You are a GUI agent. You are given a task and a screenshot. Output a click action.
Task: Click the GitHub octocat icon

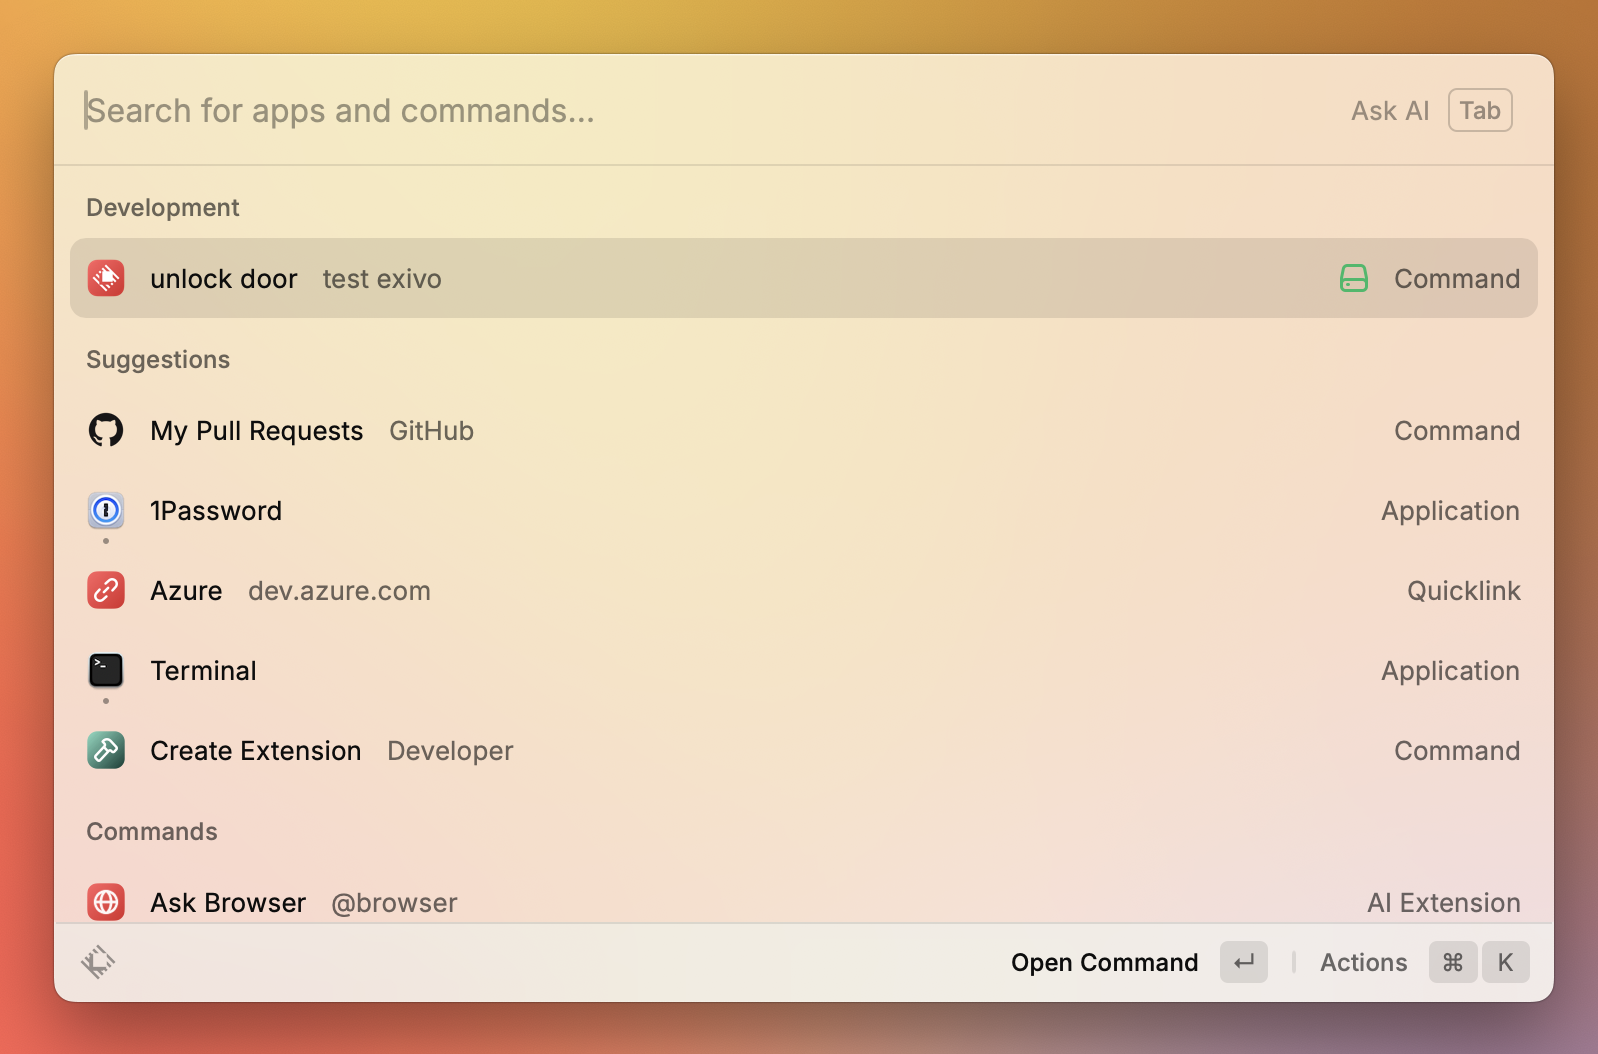coord(106,430)
